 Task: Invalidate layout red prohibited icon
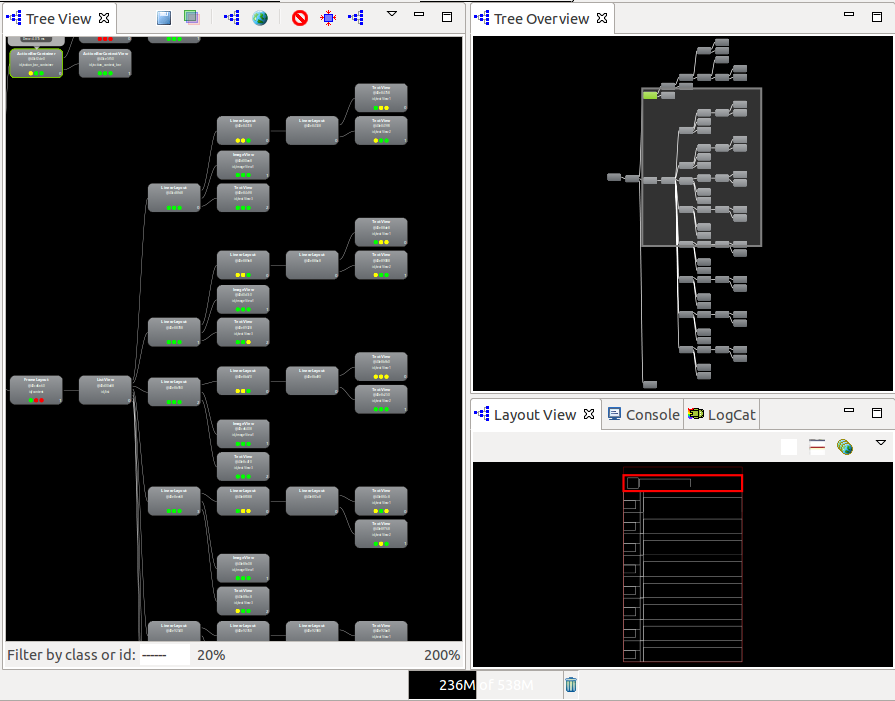coord(300,18)
